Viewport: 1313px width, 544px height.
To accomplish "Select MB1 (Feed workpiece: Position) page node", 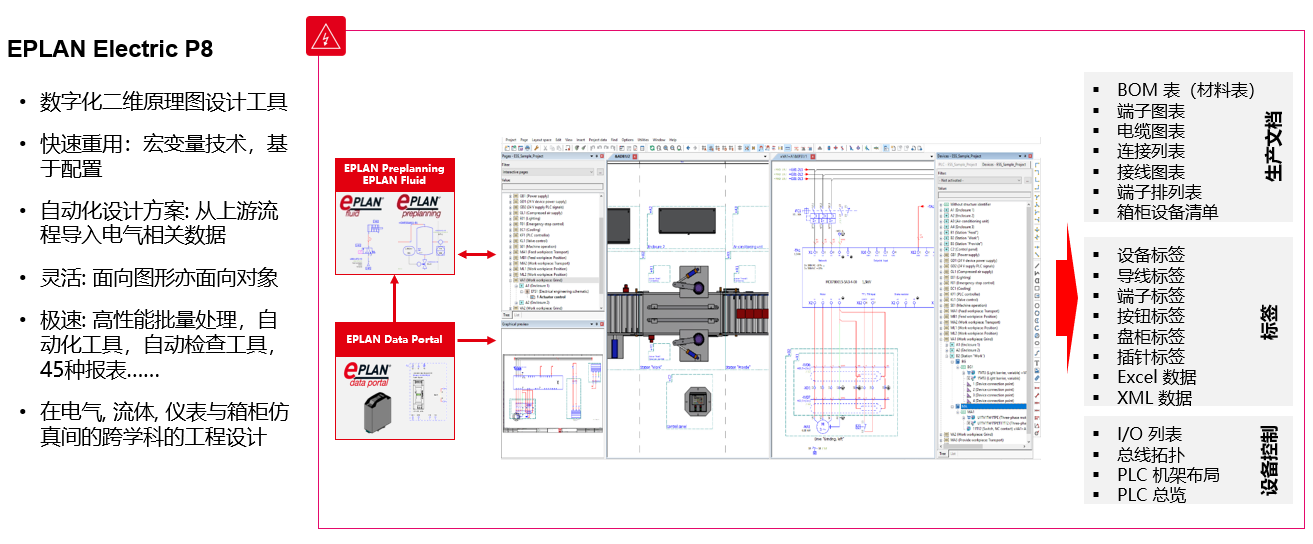I will point(544,258).
